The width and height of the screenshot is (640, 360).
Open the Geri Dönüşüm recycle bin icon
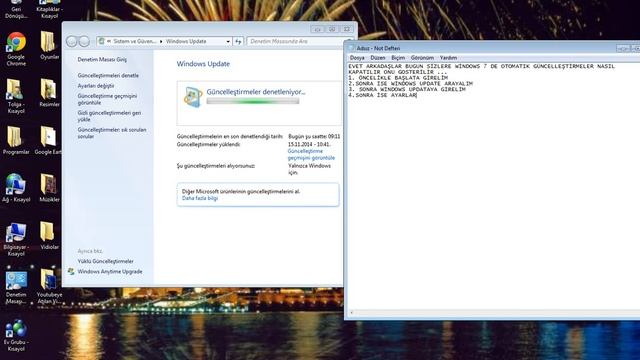[16, 10]
